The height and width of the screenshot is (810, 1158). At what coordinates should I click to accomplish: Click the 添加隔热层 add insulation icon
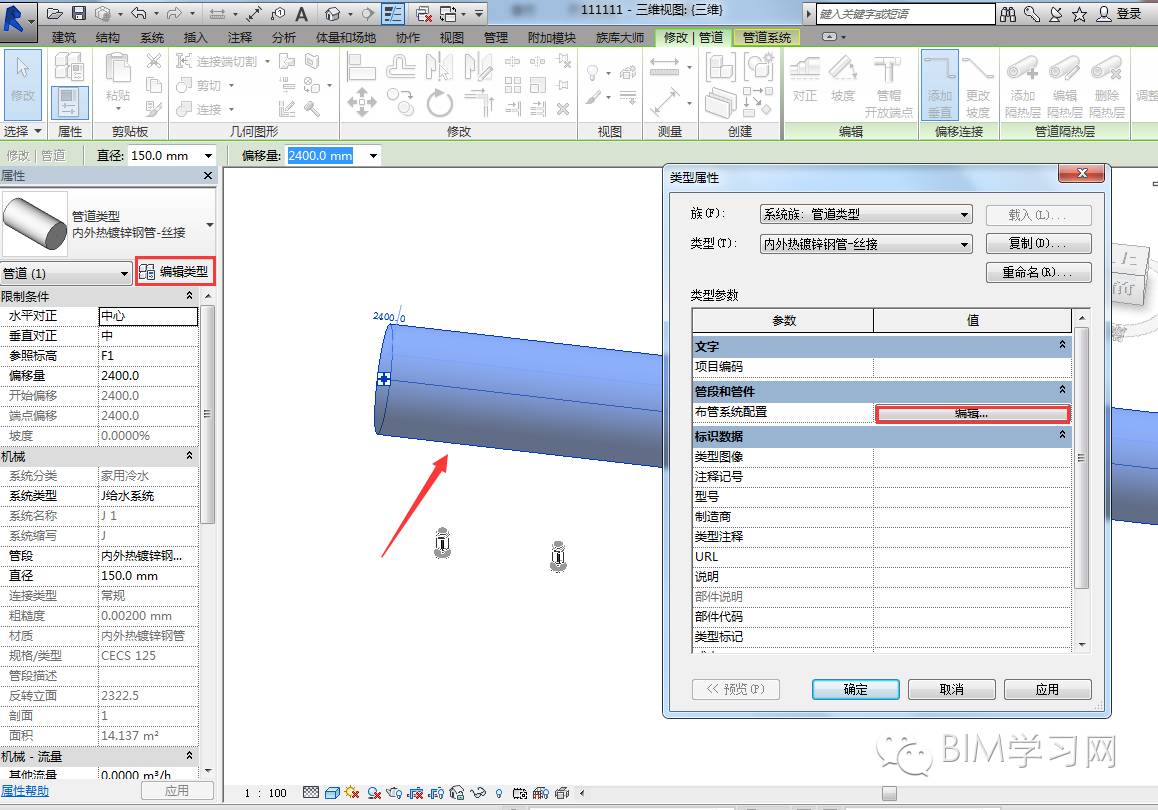(x=1022, y=86)
